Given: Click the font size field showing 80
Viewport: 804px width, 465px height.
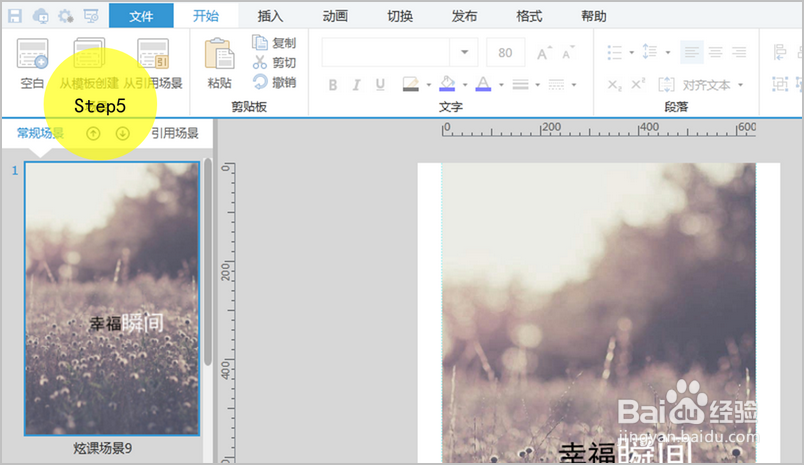Looking at the screenshot, I should click(x=505, y=52).
